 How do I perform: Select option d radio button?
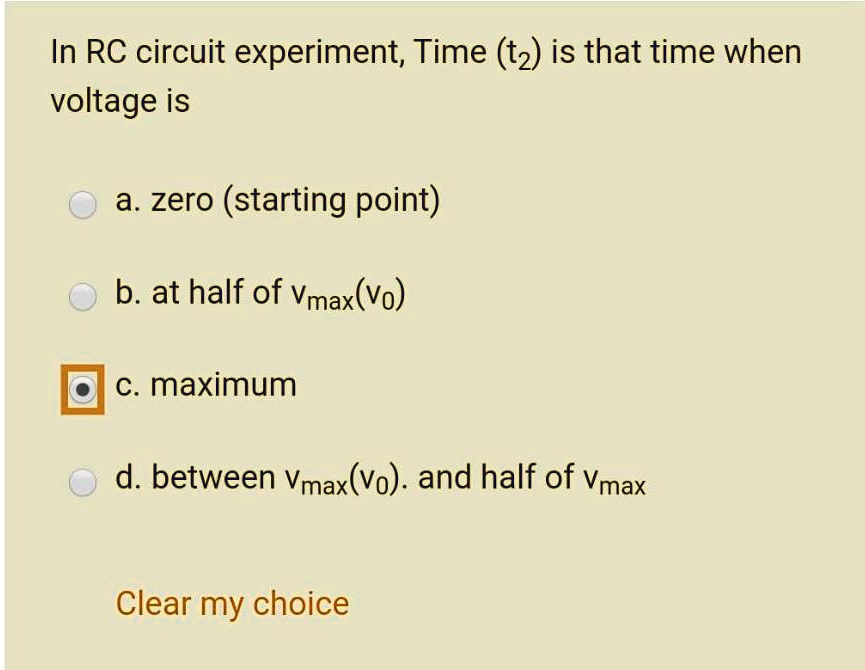(82, 478)
